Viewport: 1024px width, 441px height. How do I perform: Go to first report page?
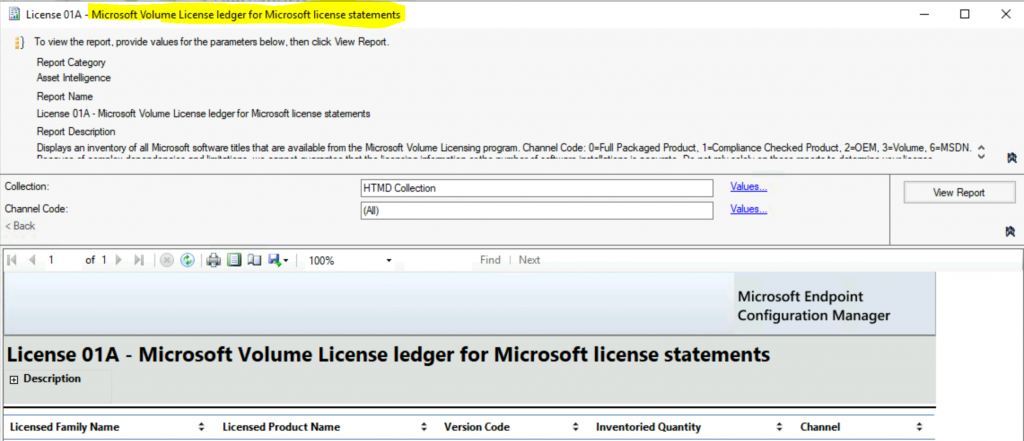[11, 260]
